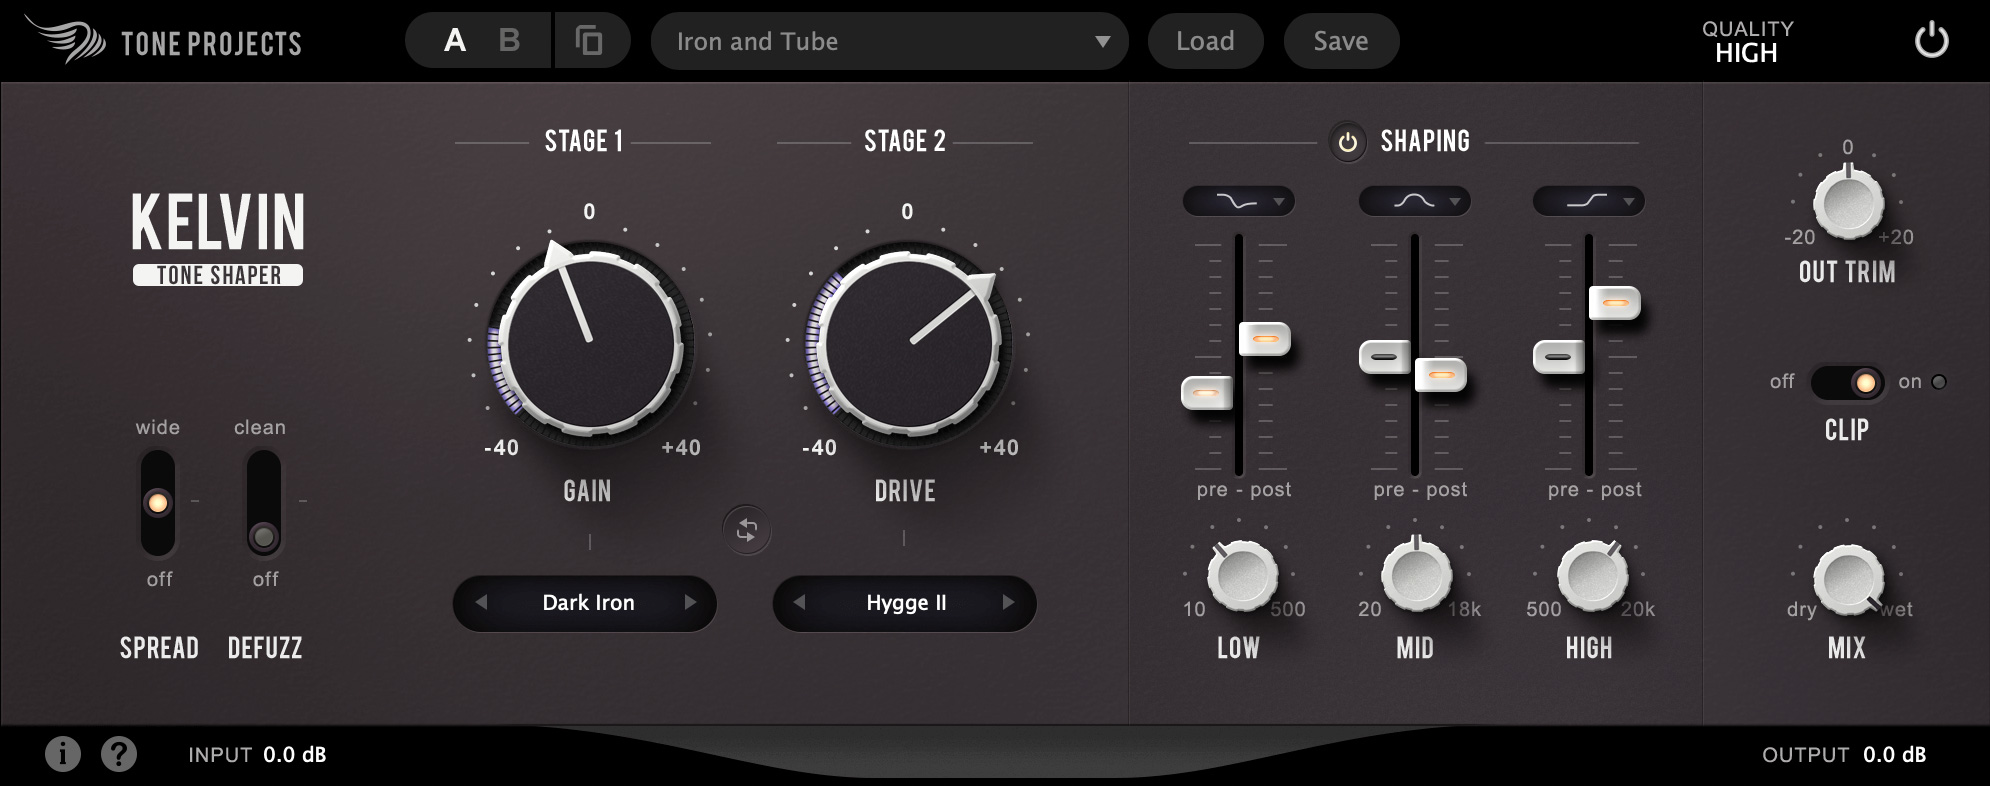Open the help question mark icon

tap(119, 754)
